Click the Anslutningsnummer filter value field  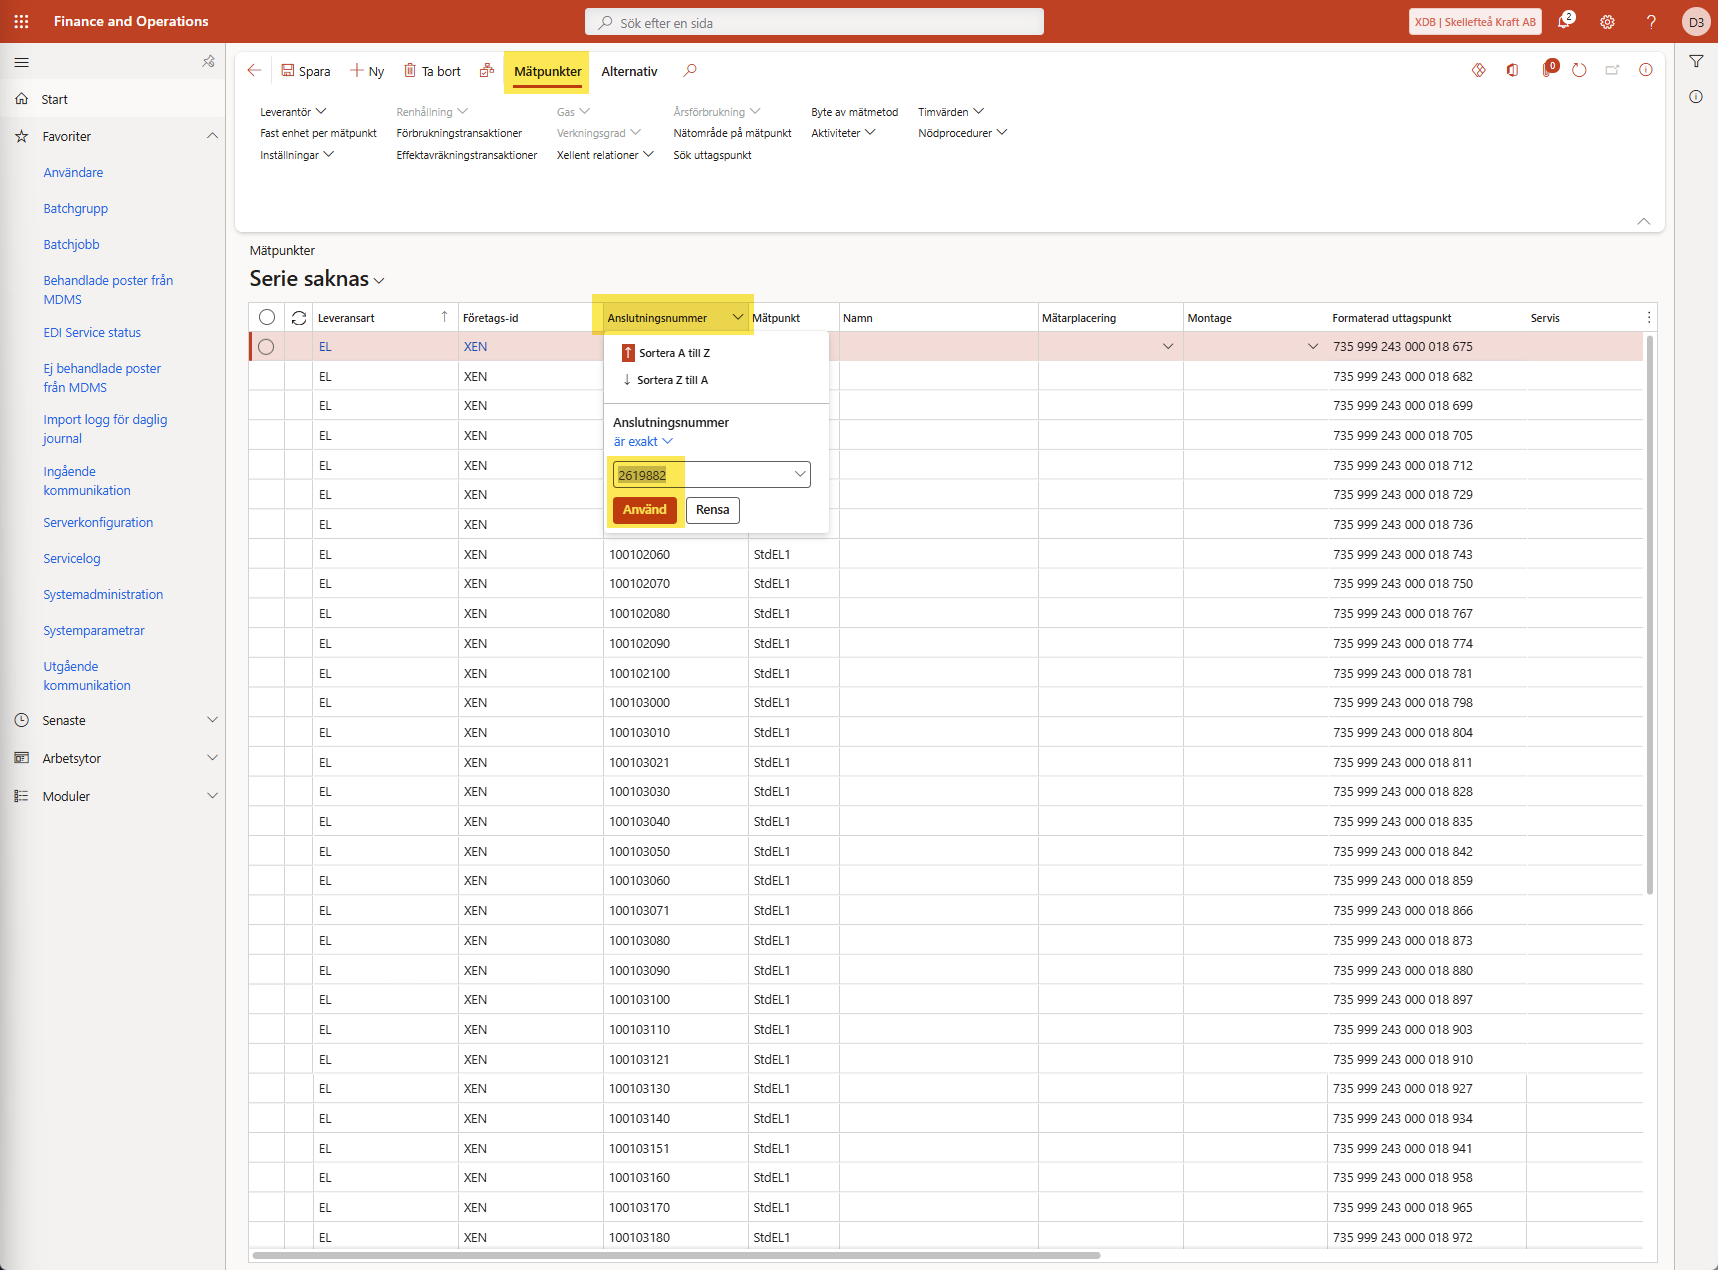tap(700, 475)
